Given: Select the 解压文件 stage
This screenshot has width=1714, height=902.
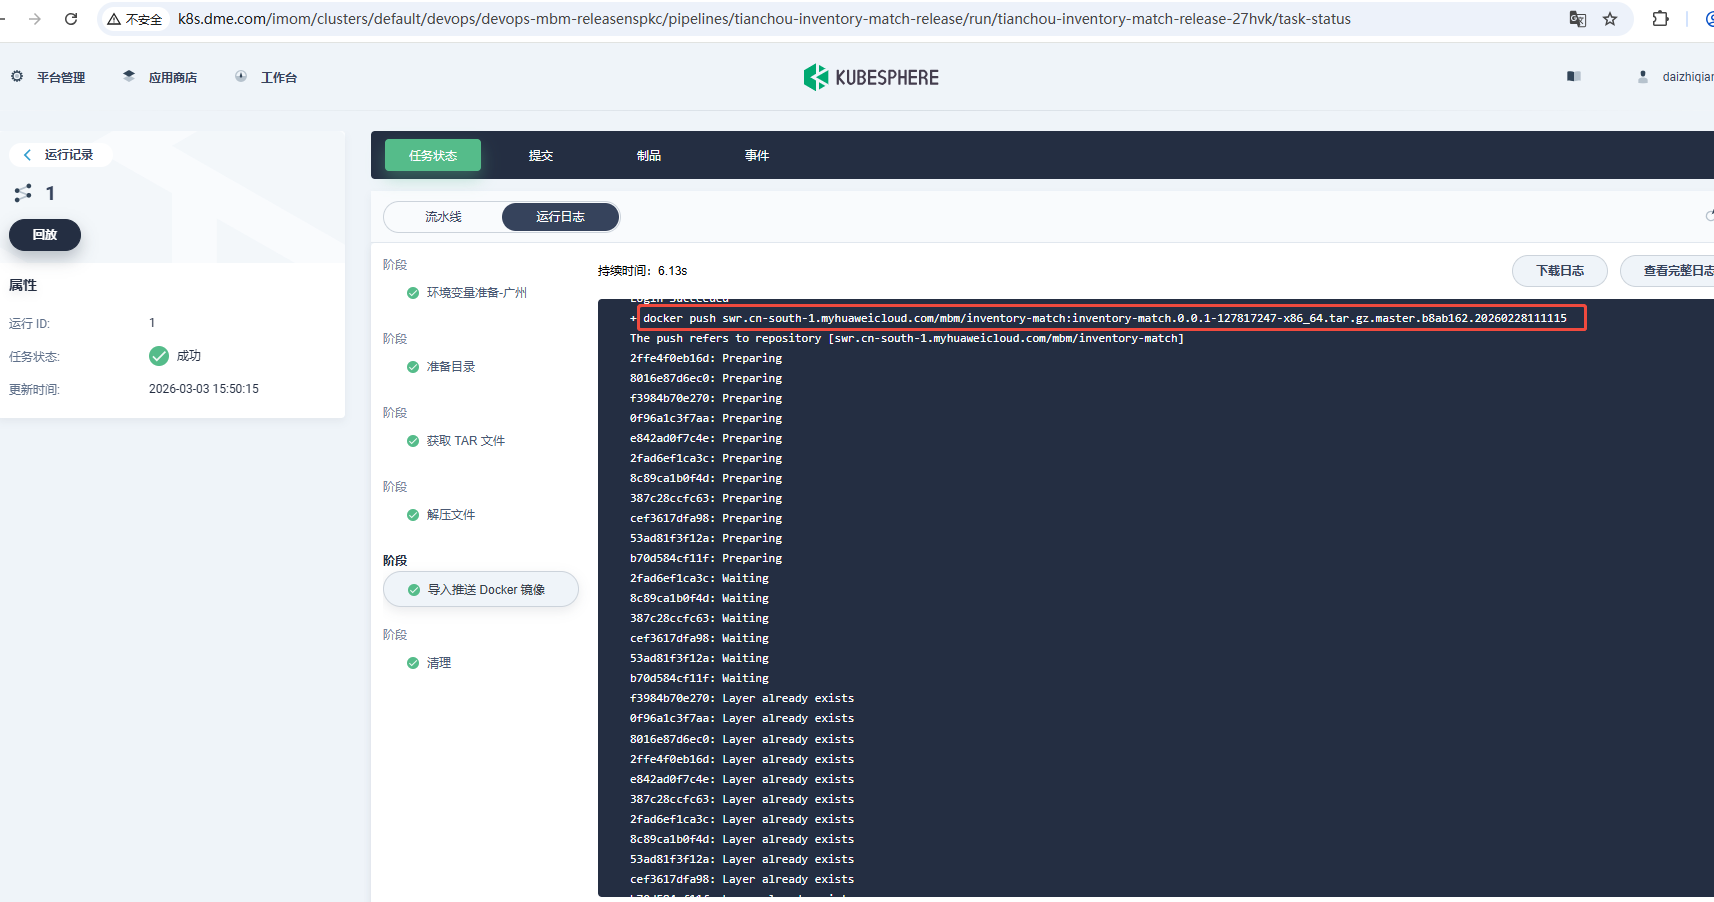Looking at the screenshot, I should [450, 515].
